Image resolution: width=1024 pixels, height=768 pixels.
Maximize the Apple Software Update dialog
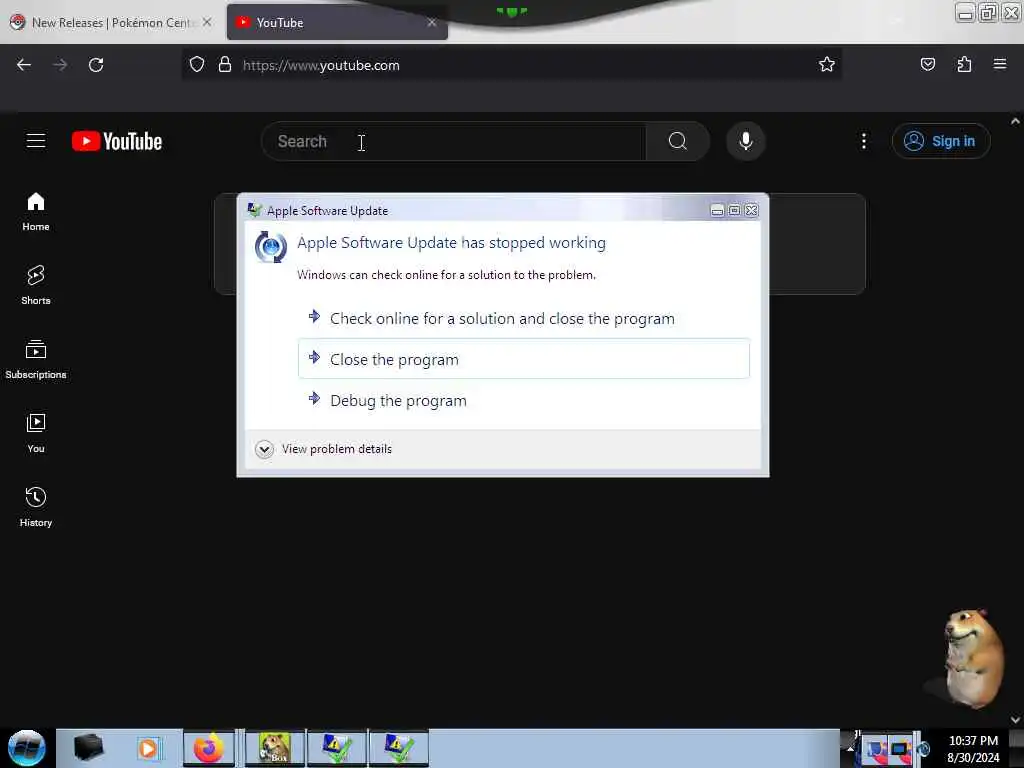click(x=734, y=210)
